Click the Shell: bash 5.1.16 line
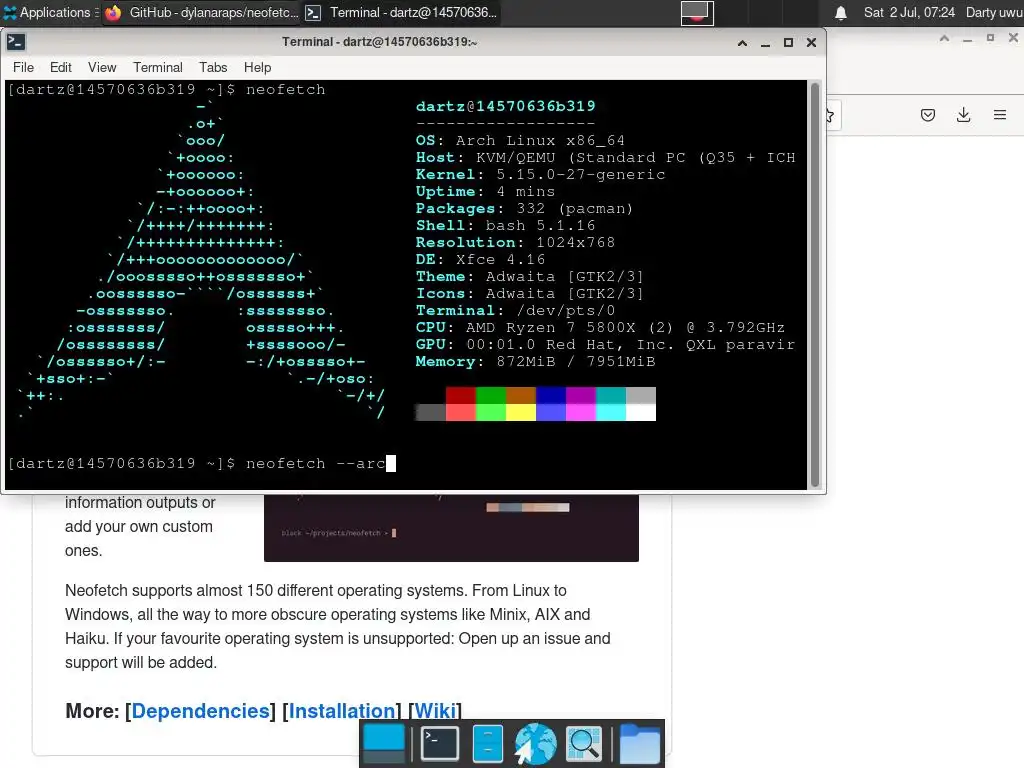This screenshot has height=768, width=1024. coord(505,225)
